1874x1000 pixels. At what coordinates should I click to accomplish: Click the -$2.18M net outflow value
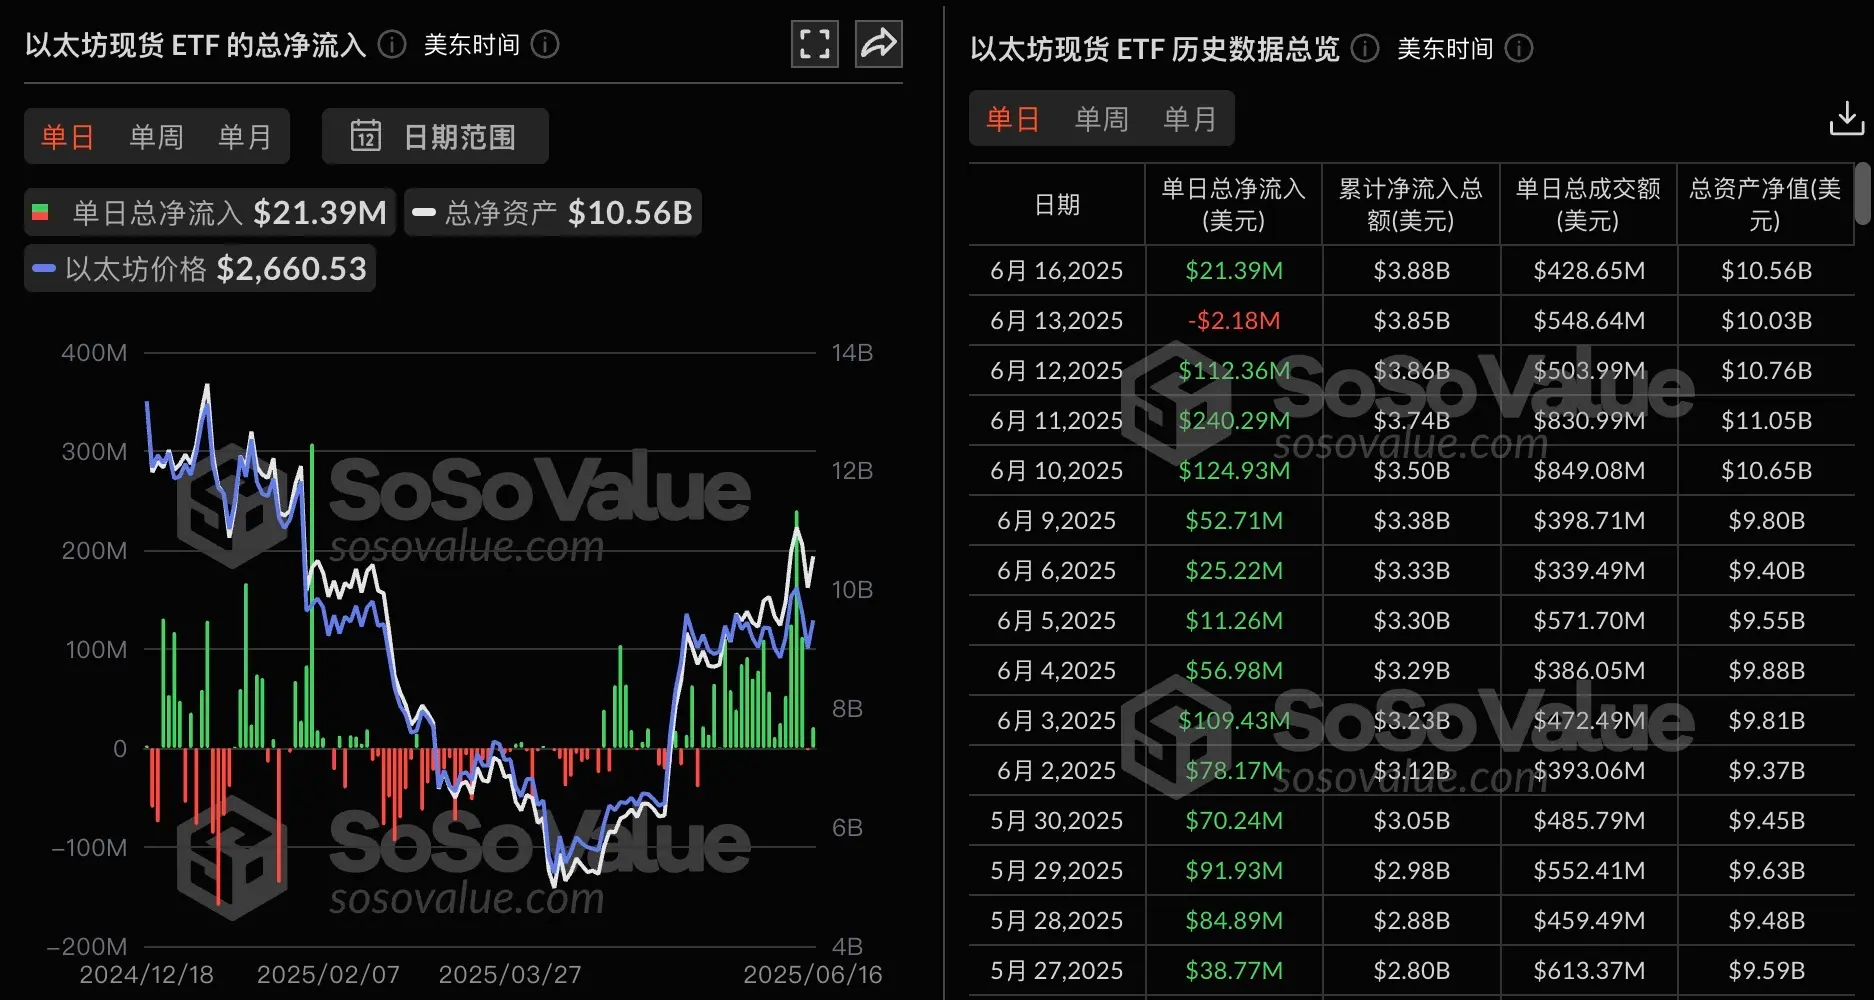(1234, 320)
